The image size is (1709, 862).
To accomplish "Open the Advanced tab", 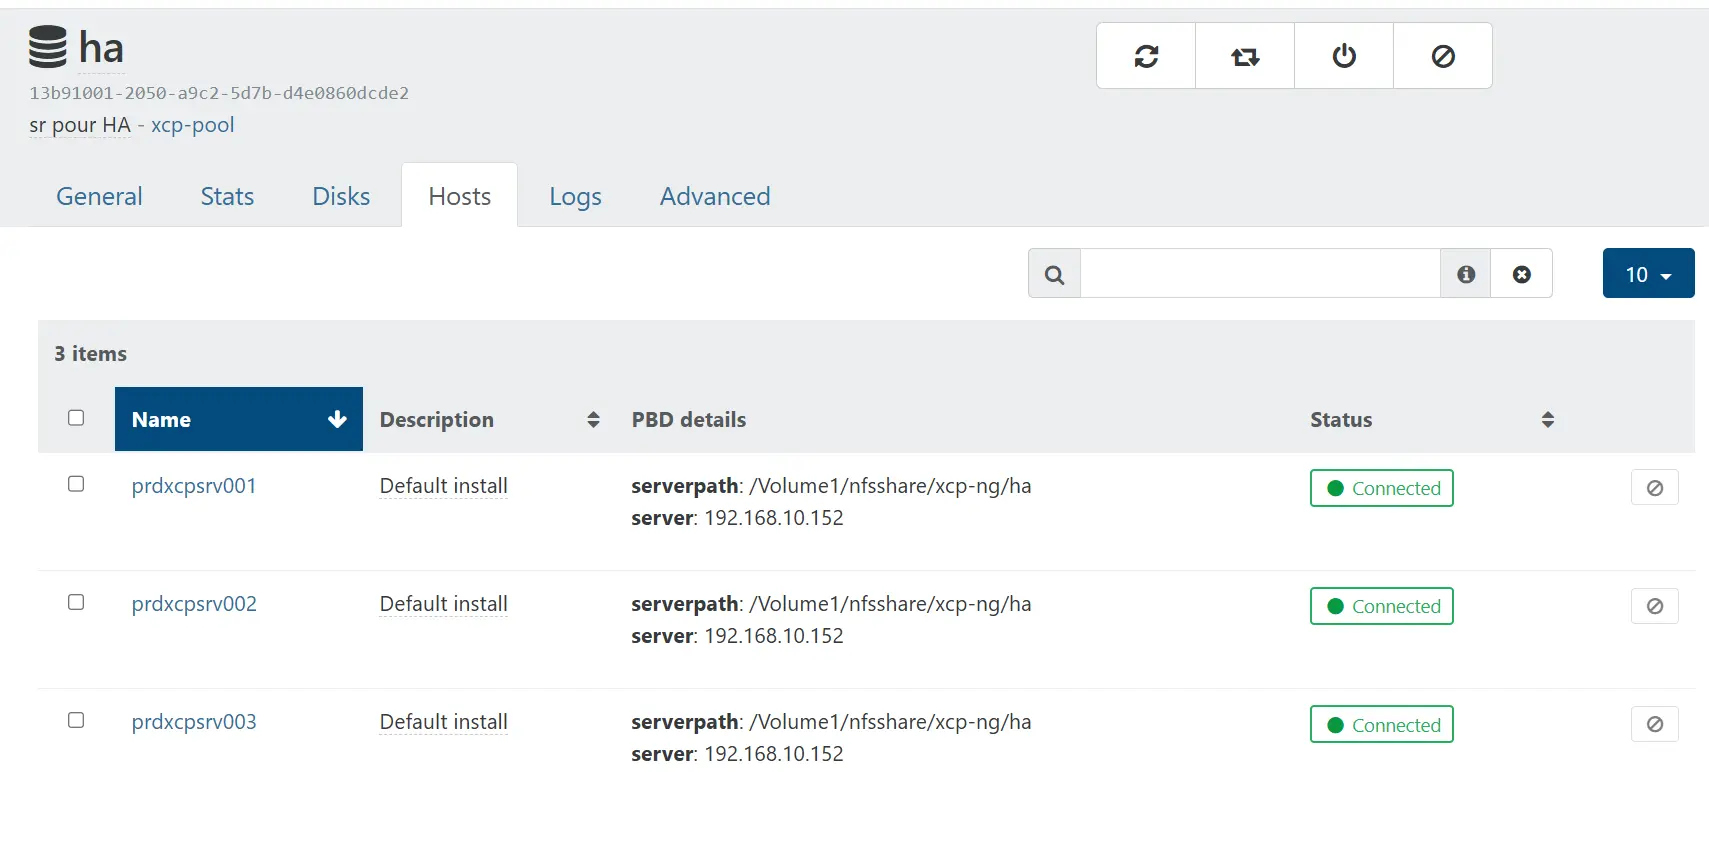I will (714, 196).
